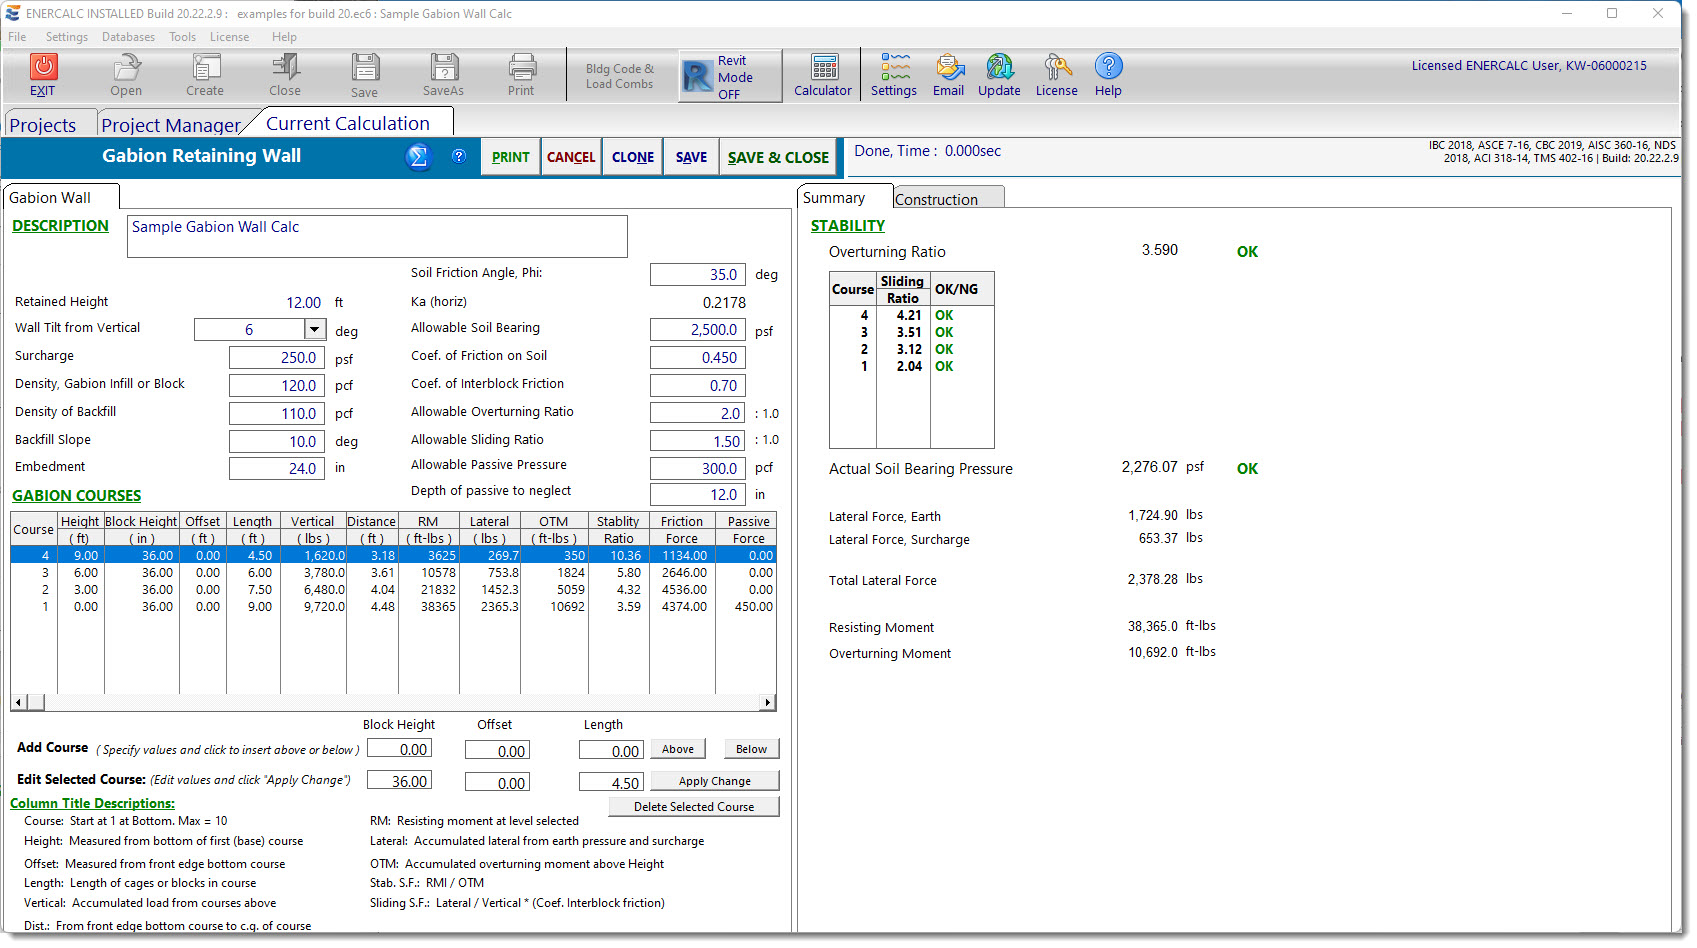The width and height of the screenshot is (1697, 948).
Task: Clone the current calculation
Action: pyautogui.click(x=632, y=157)
